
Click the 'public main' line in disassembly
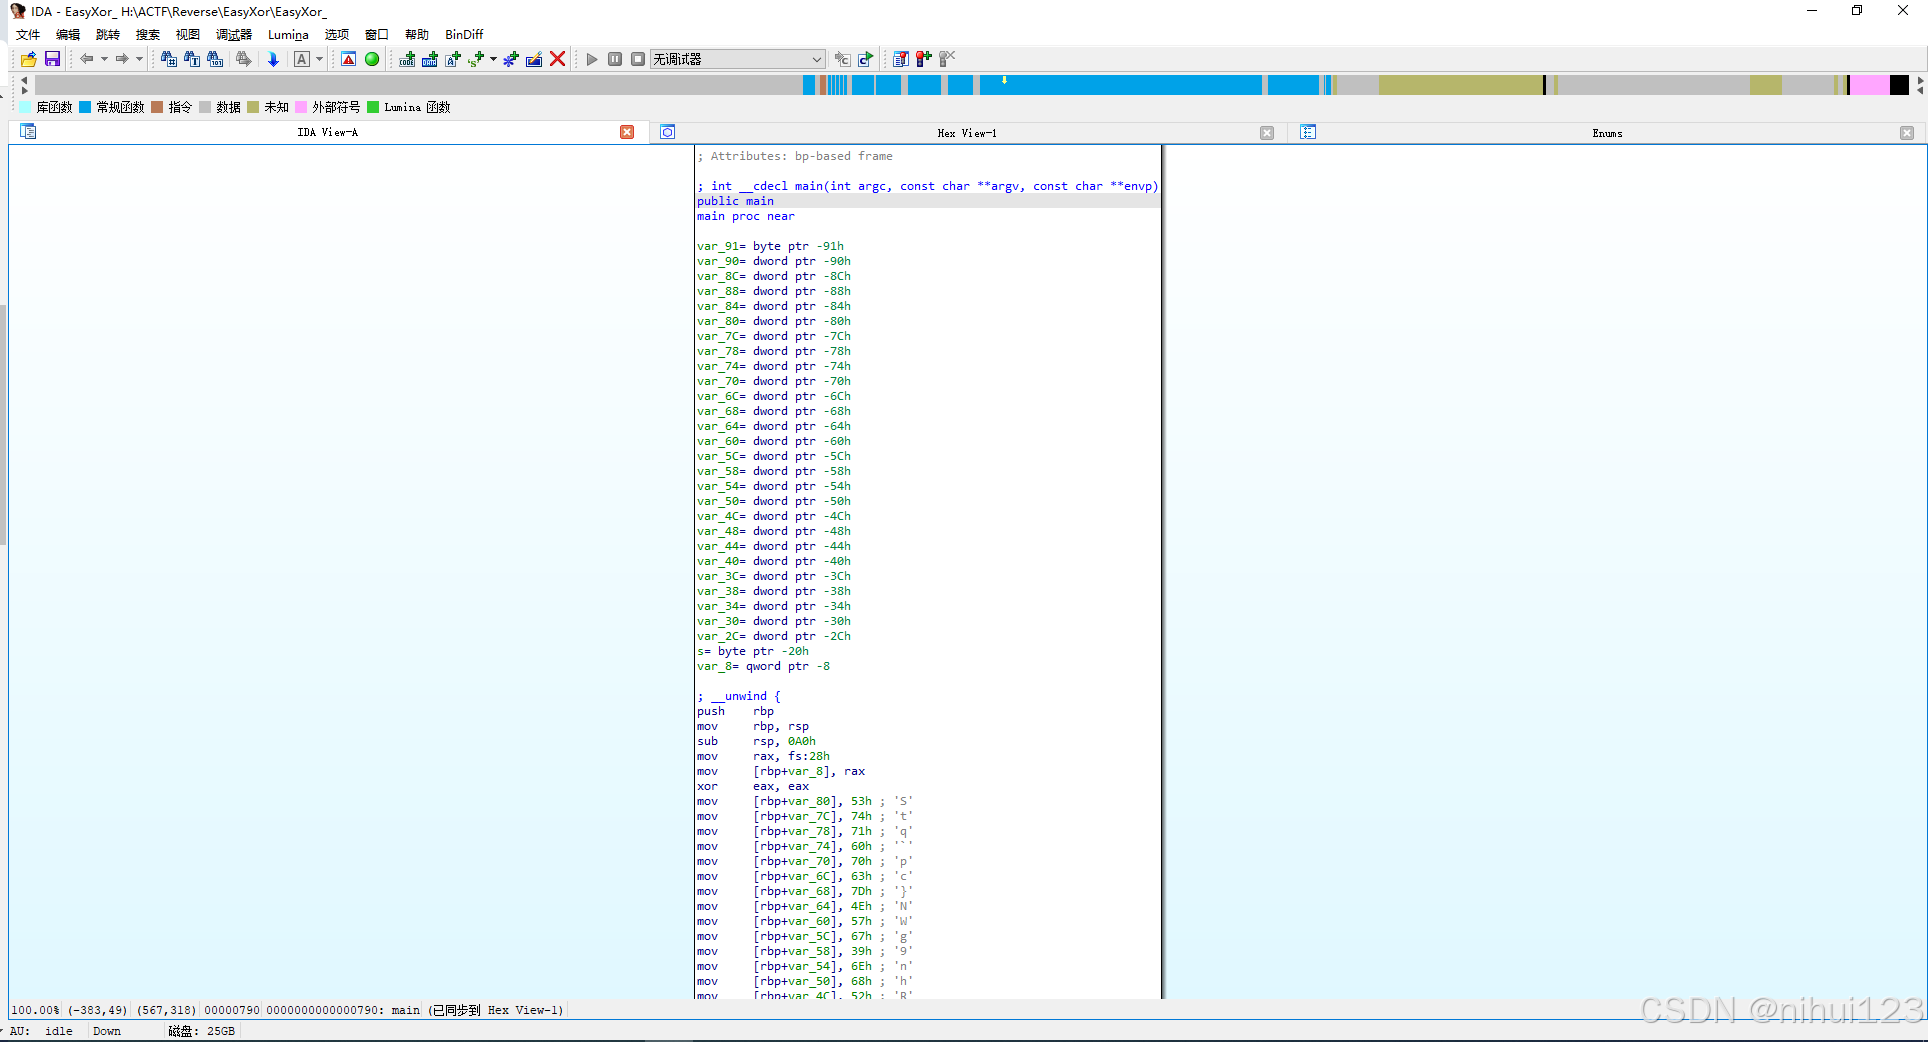[x=735, y=201]
